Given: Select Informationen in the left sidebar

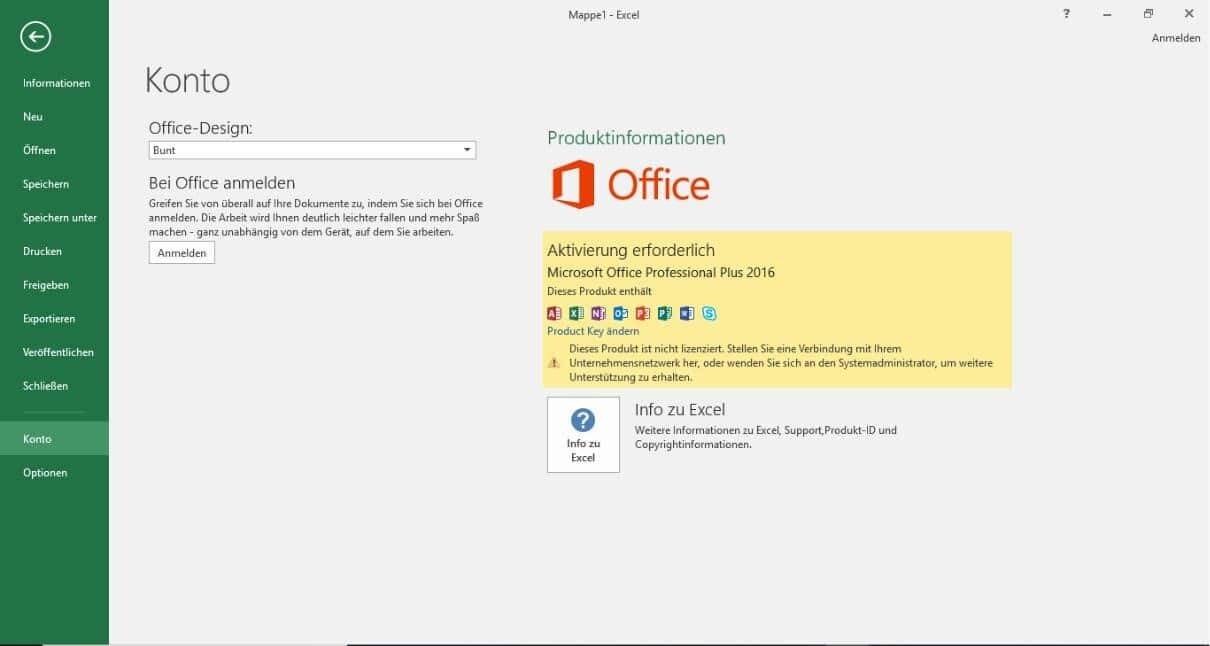Looking at the screenshot, I should [56, 83].
